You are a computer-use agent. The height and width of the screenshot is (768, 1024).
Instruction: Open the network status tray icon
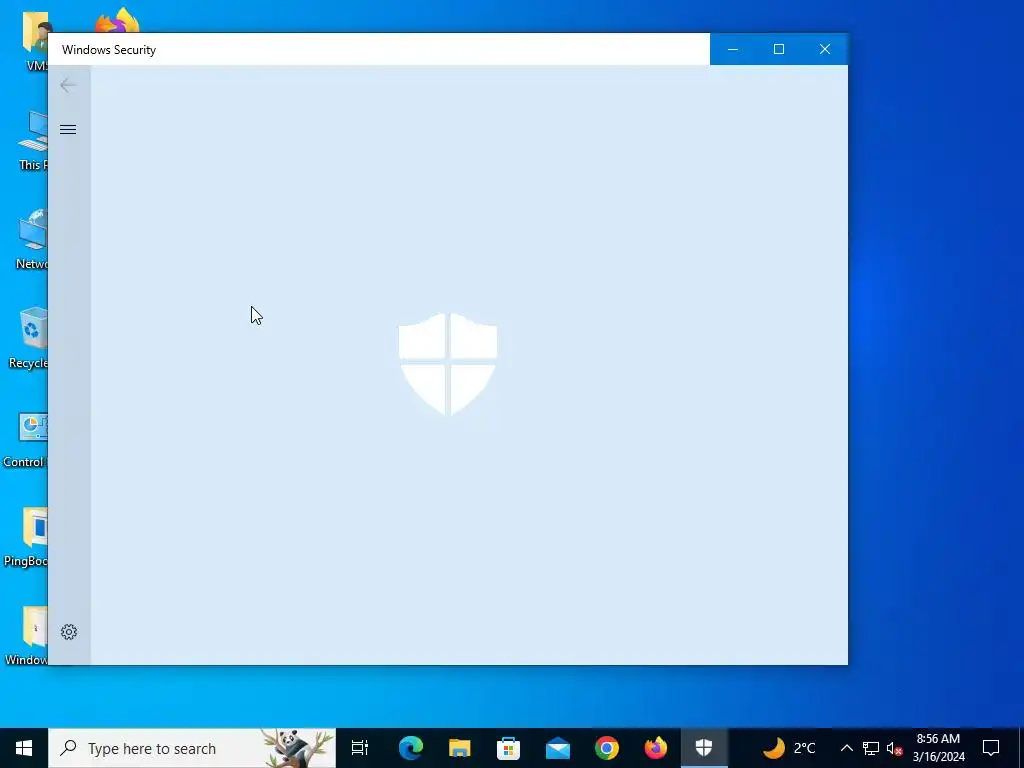(x=871, y=748)
